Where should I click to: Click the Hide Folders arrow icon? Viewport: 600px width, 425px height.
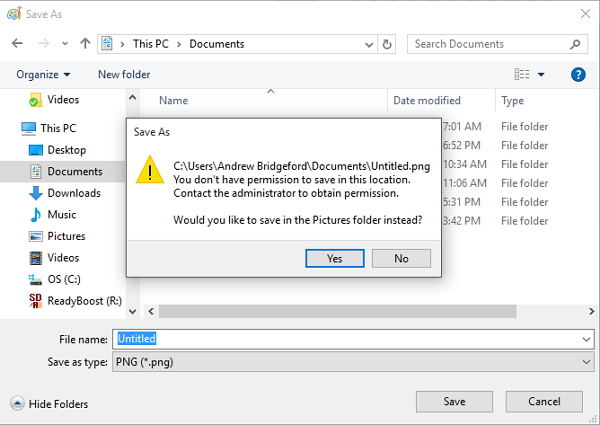click(x=17, y=404)
